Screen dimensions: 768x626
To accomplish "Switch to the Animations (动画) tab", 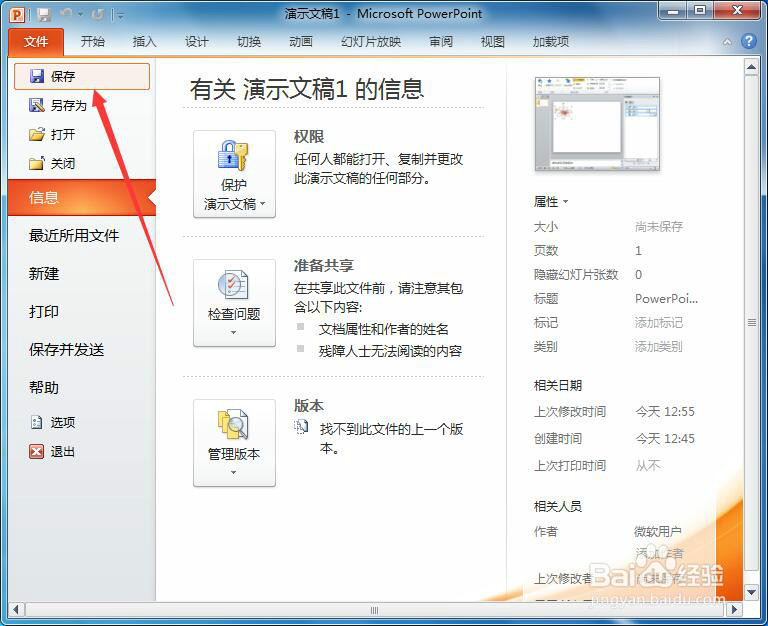I will pos(301,42).
